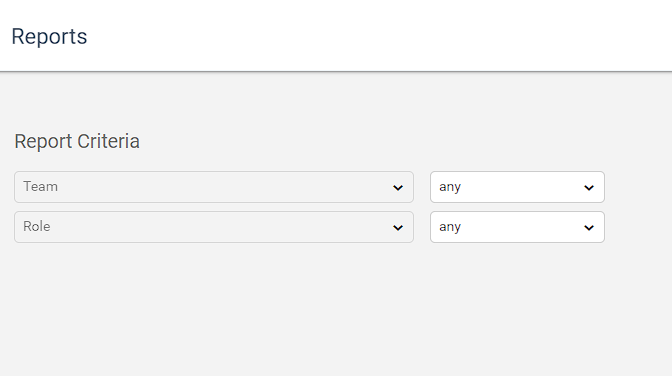Screen dimensions: 672x376
Task: Click the chevron arrow in the Team dropdown
Action: pyautogui.click(x=398, y=188)
